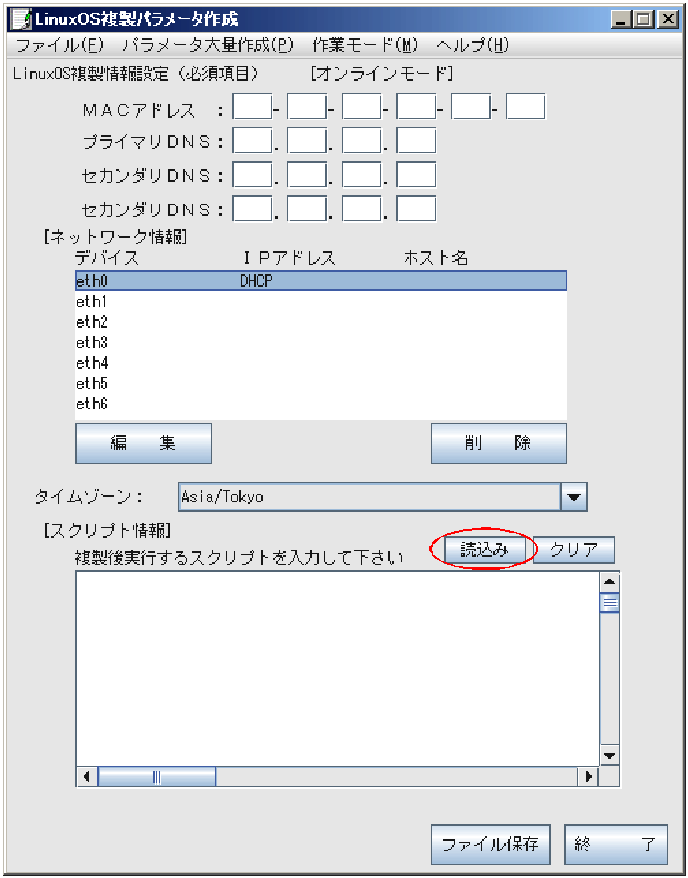This screenshot has height=878, width=688.
Task: Click the horizontal scrollbar thumb
Action: 157,777
